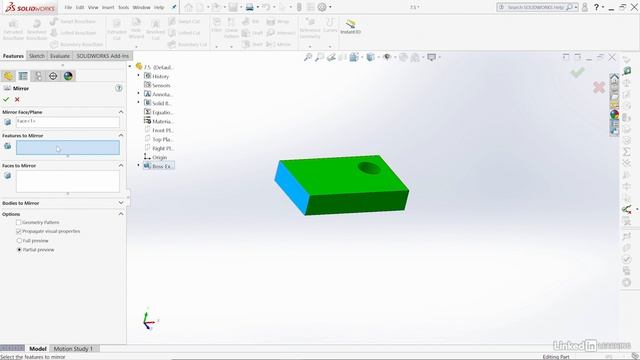Screen dimensions: 640x360
Task: Confirm with large green check in viewport
Action: pyautogui.click(x=578, y=73)
